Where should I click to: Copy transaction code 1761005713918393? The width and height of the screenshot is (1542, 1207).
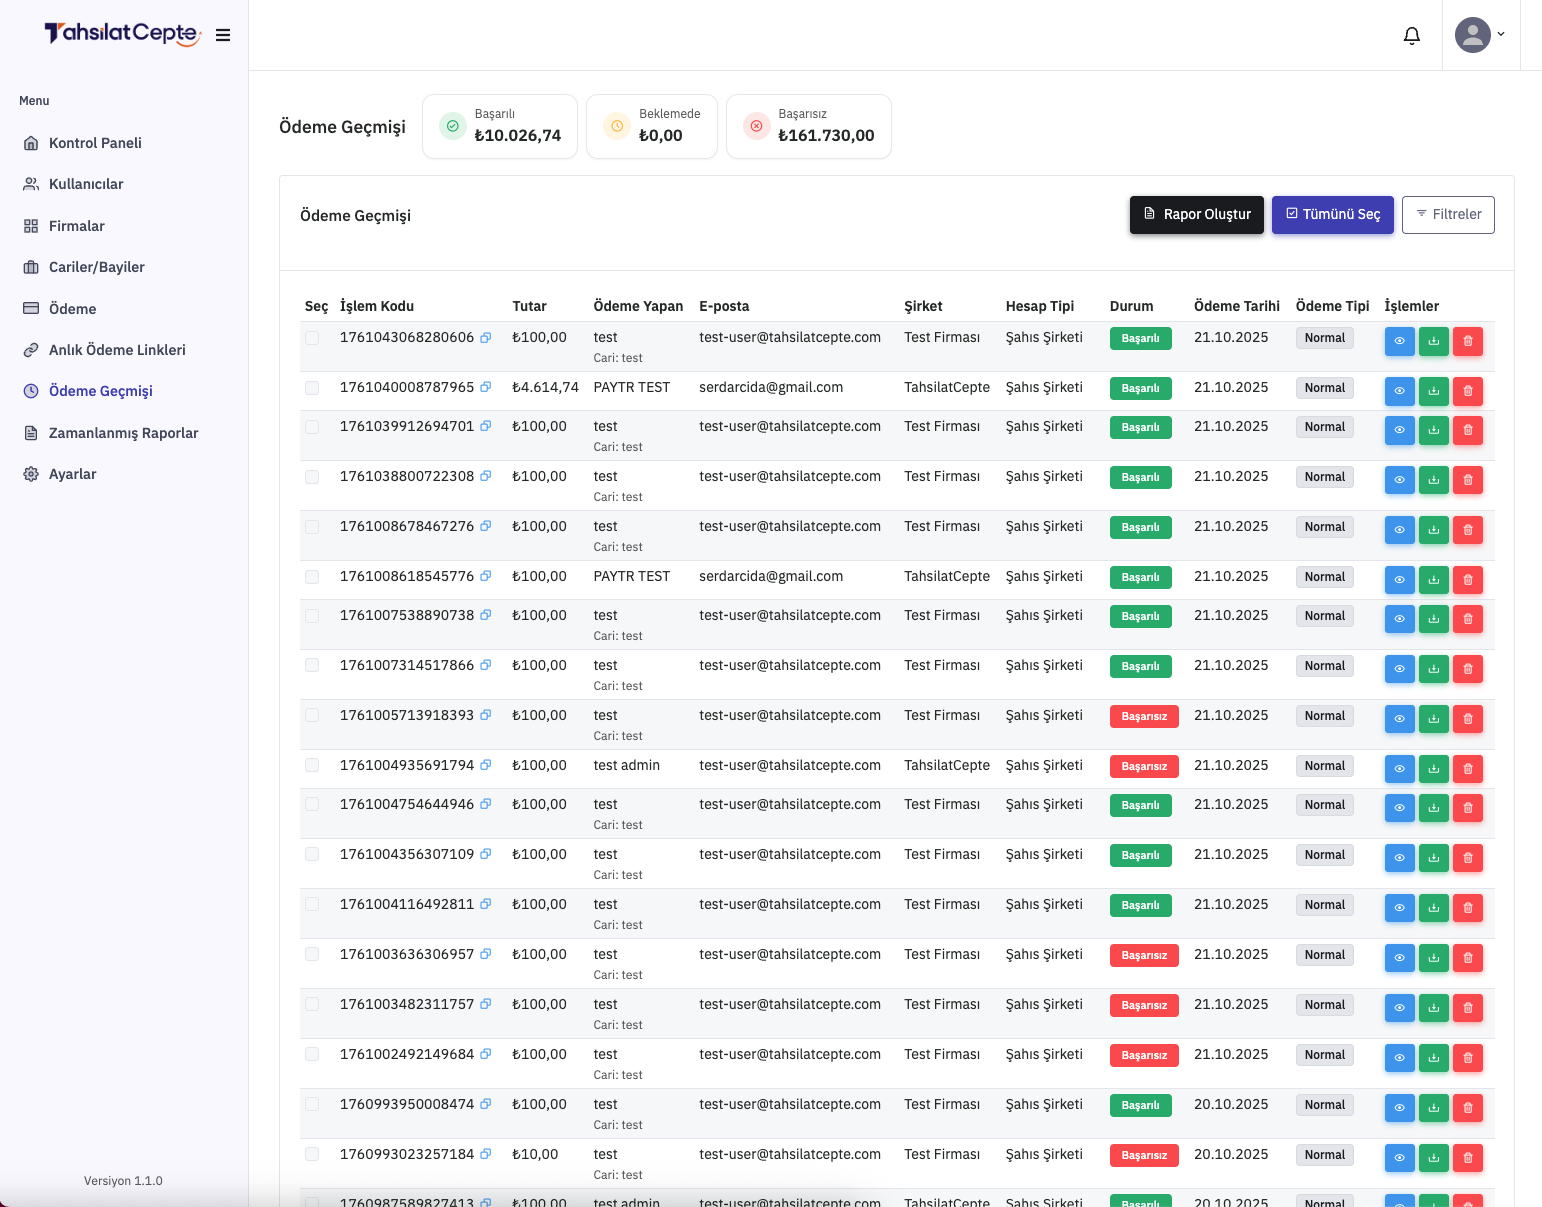[486, 716]
